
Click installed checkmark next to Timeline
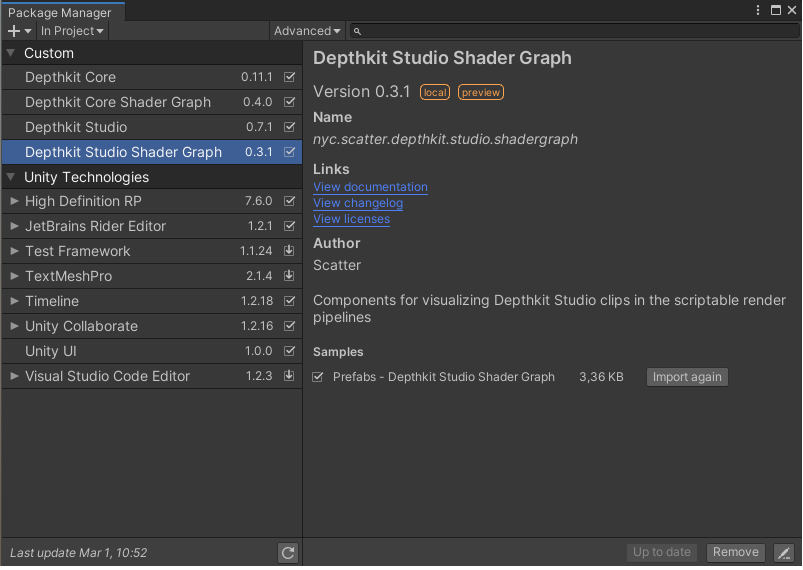pyautogui.click(x=290, y=301)
